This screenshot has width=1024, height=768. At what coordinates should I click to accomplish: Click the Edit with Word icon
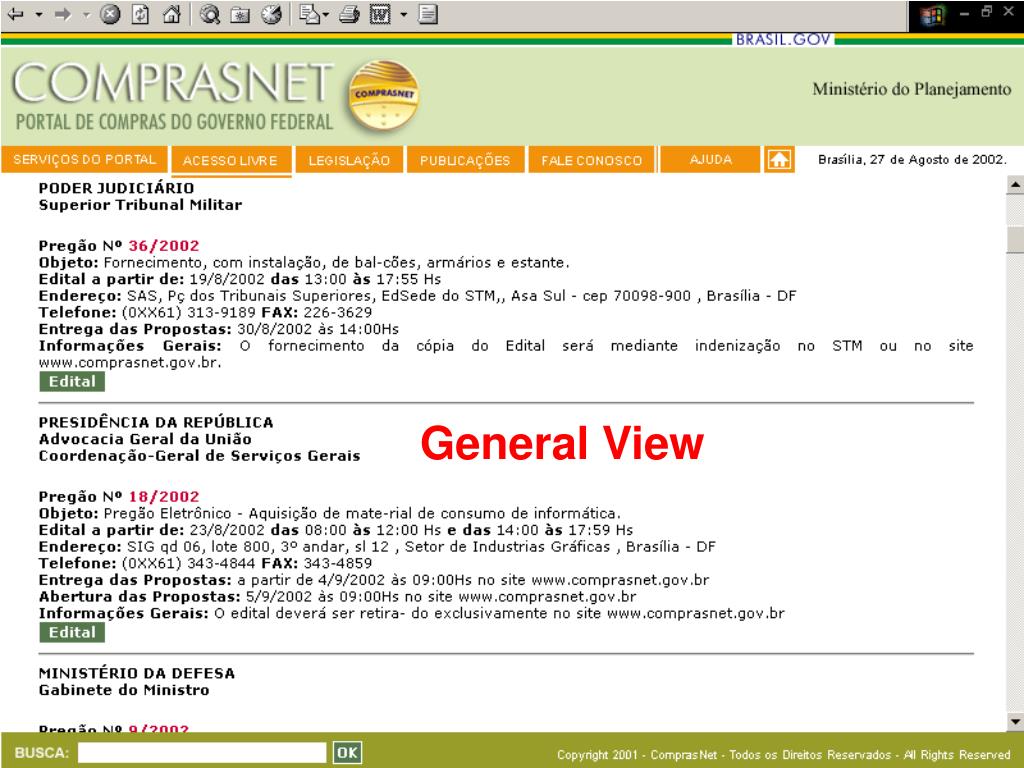click(x=380, y=14)
